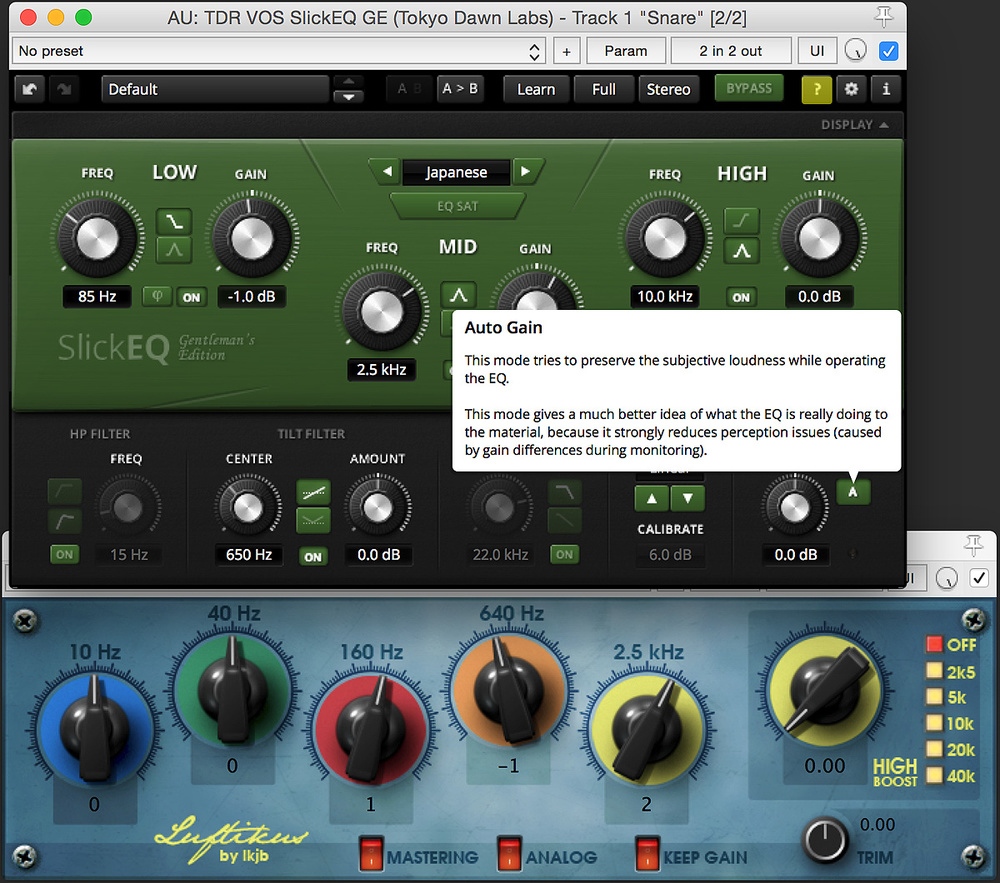Select the LOW band bell shape icon

coord(174,251)
